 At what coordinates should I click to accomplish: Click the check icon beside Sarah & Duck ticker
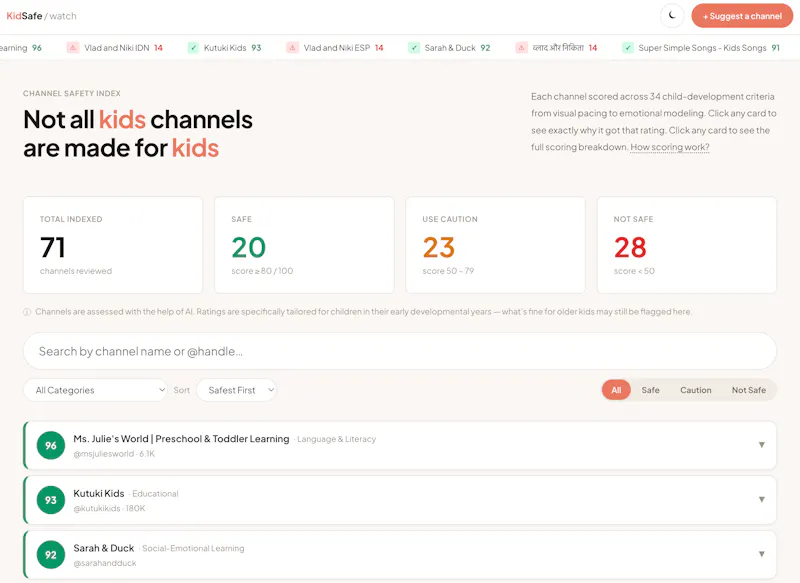414,47
